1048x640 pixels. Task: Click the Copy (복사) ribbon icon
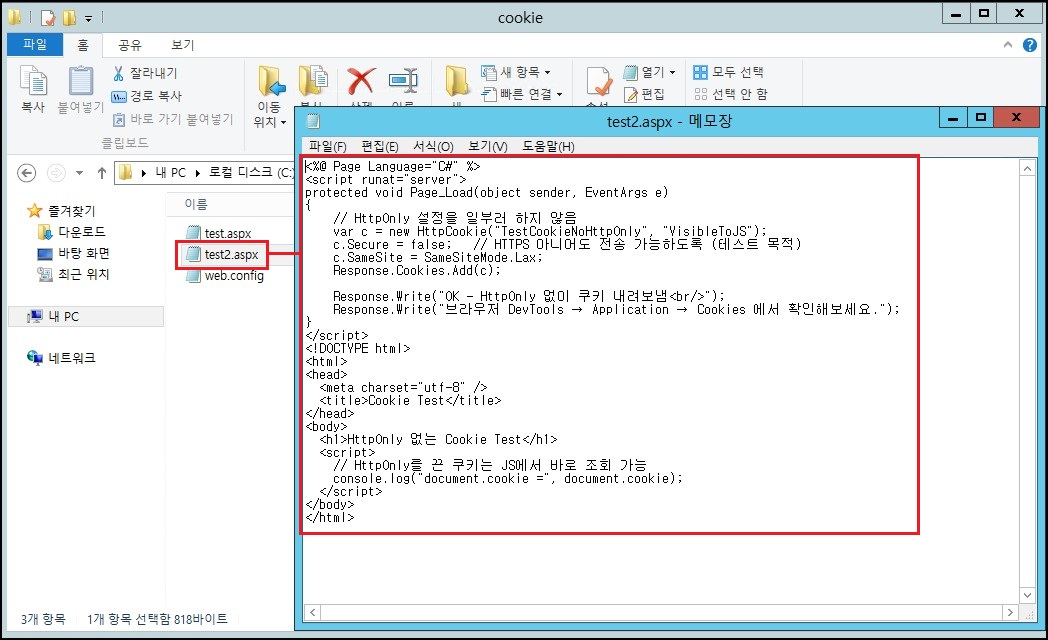[x=33, y=82]
